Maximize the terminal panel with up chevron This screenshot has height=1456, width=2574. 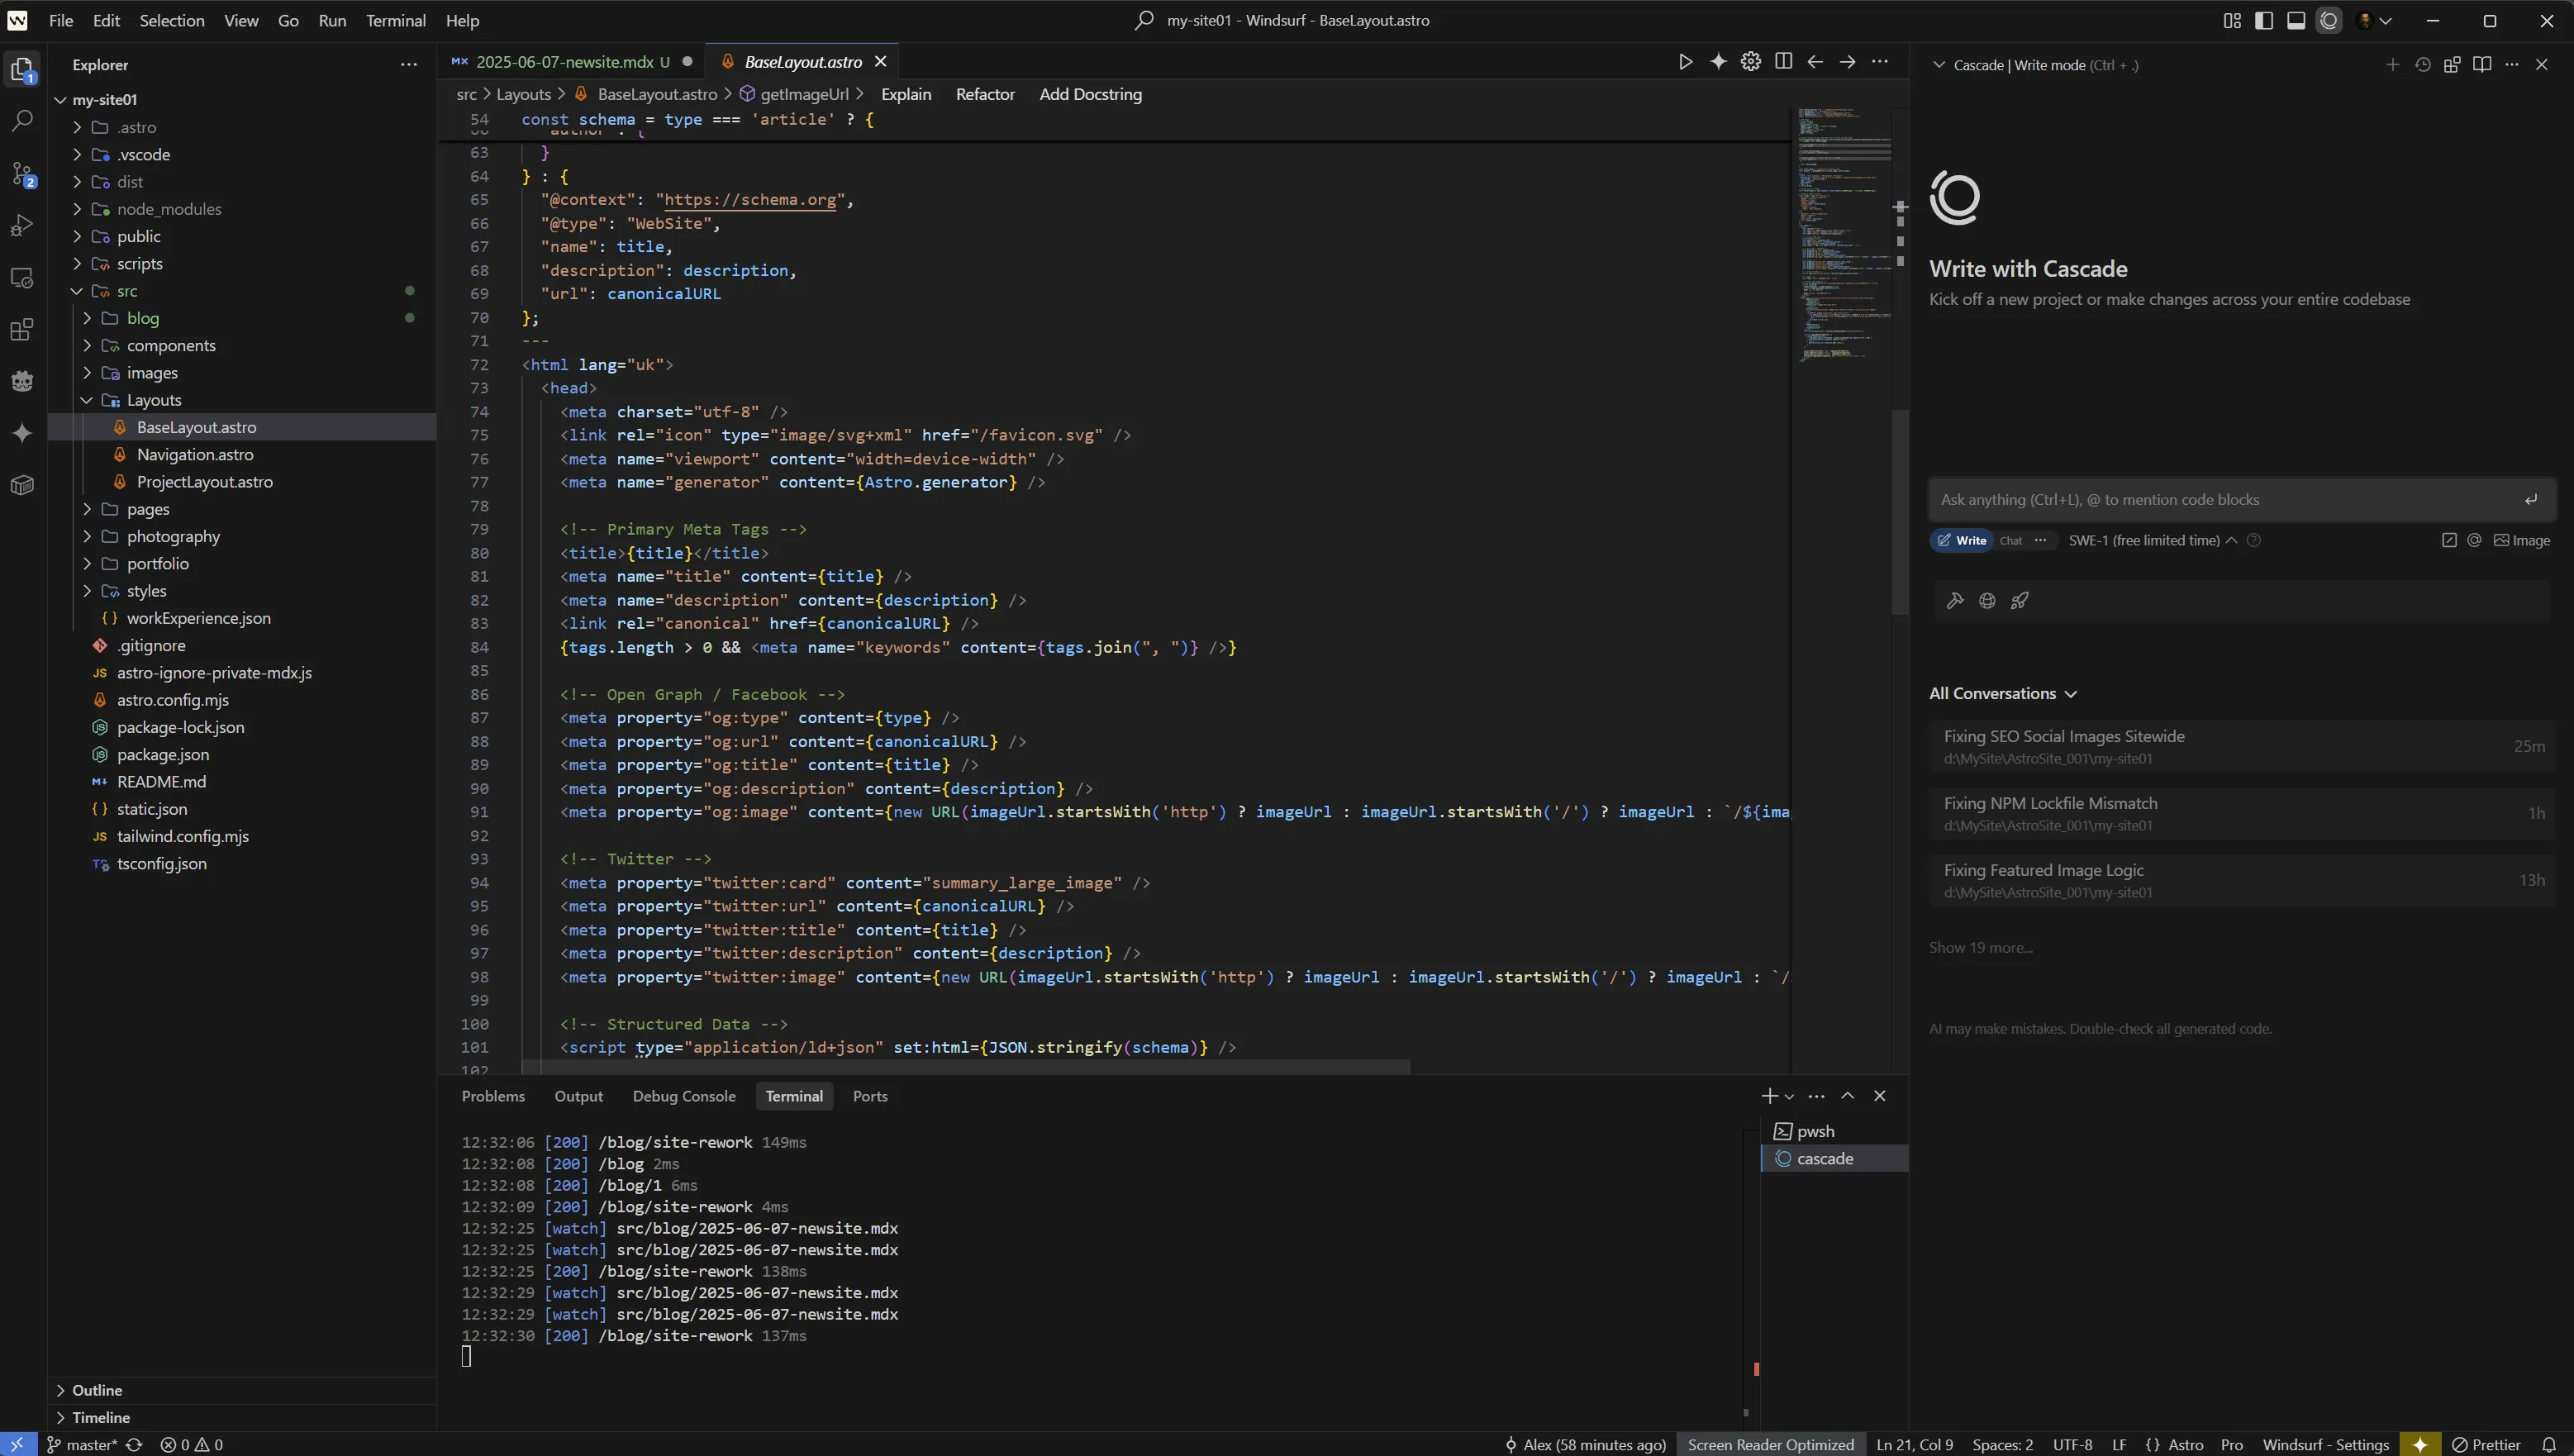coord(1848,1096)
